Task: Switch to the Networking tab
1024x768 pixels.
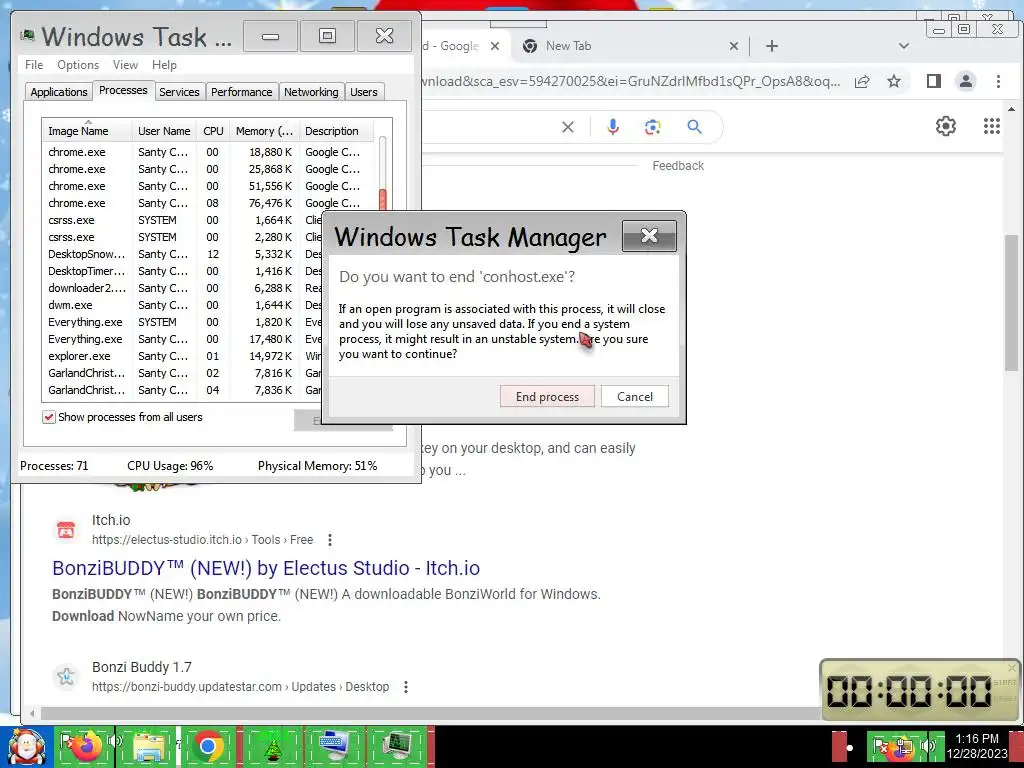Action: pyautogui.click(x=311, y=92)
